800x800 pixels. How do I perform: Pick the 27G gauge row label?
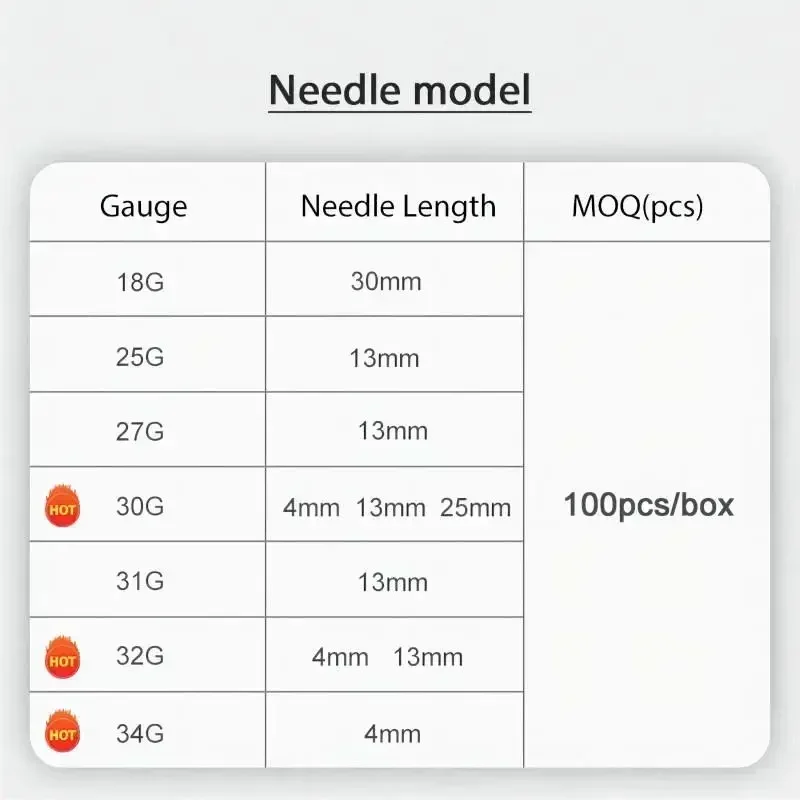[140, 431]
